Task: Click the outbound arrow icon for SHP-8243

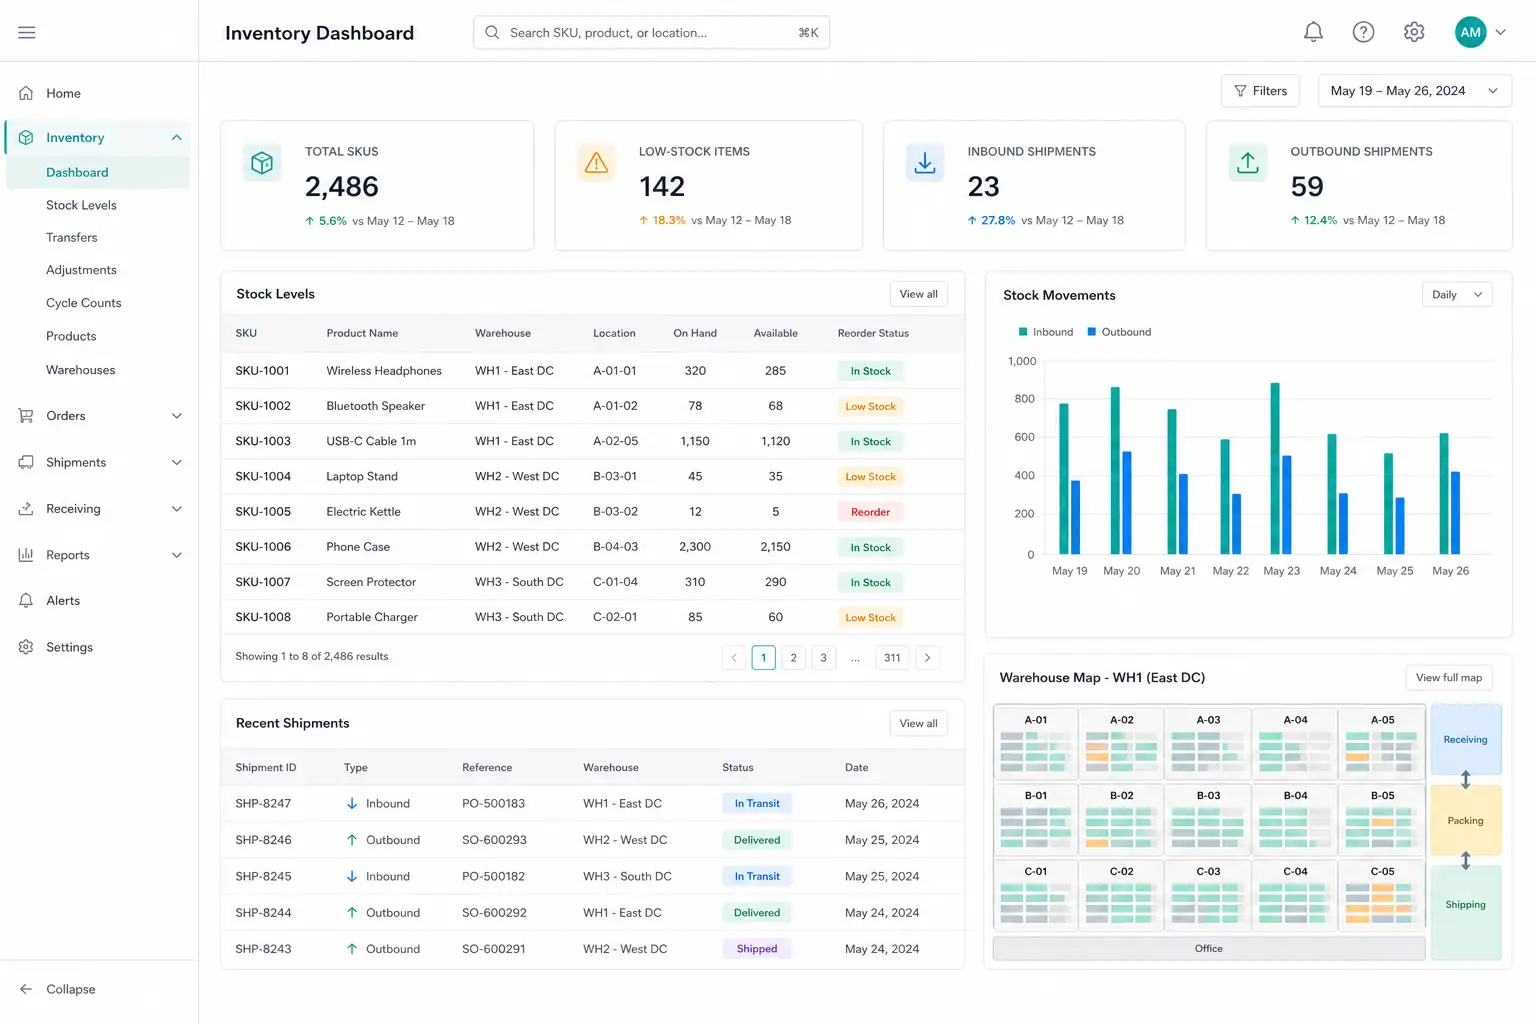Action: [x=352, y=949]
